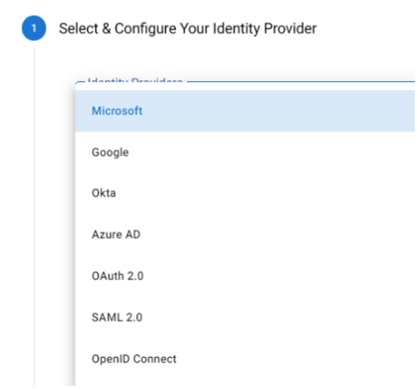
Task: Click empty row space beside the Okta option
Action: [265, 193]
